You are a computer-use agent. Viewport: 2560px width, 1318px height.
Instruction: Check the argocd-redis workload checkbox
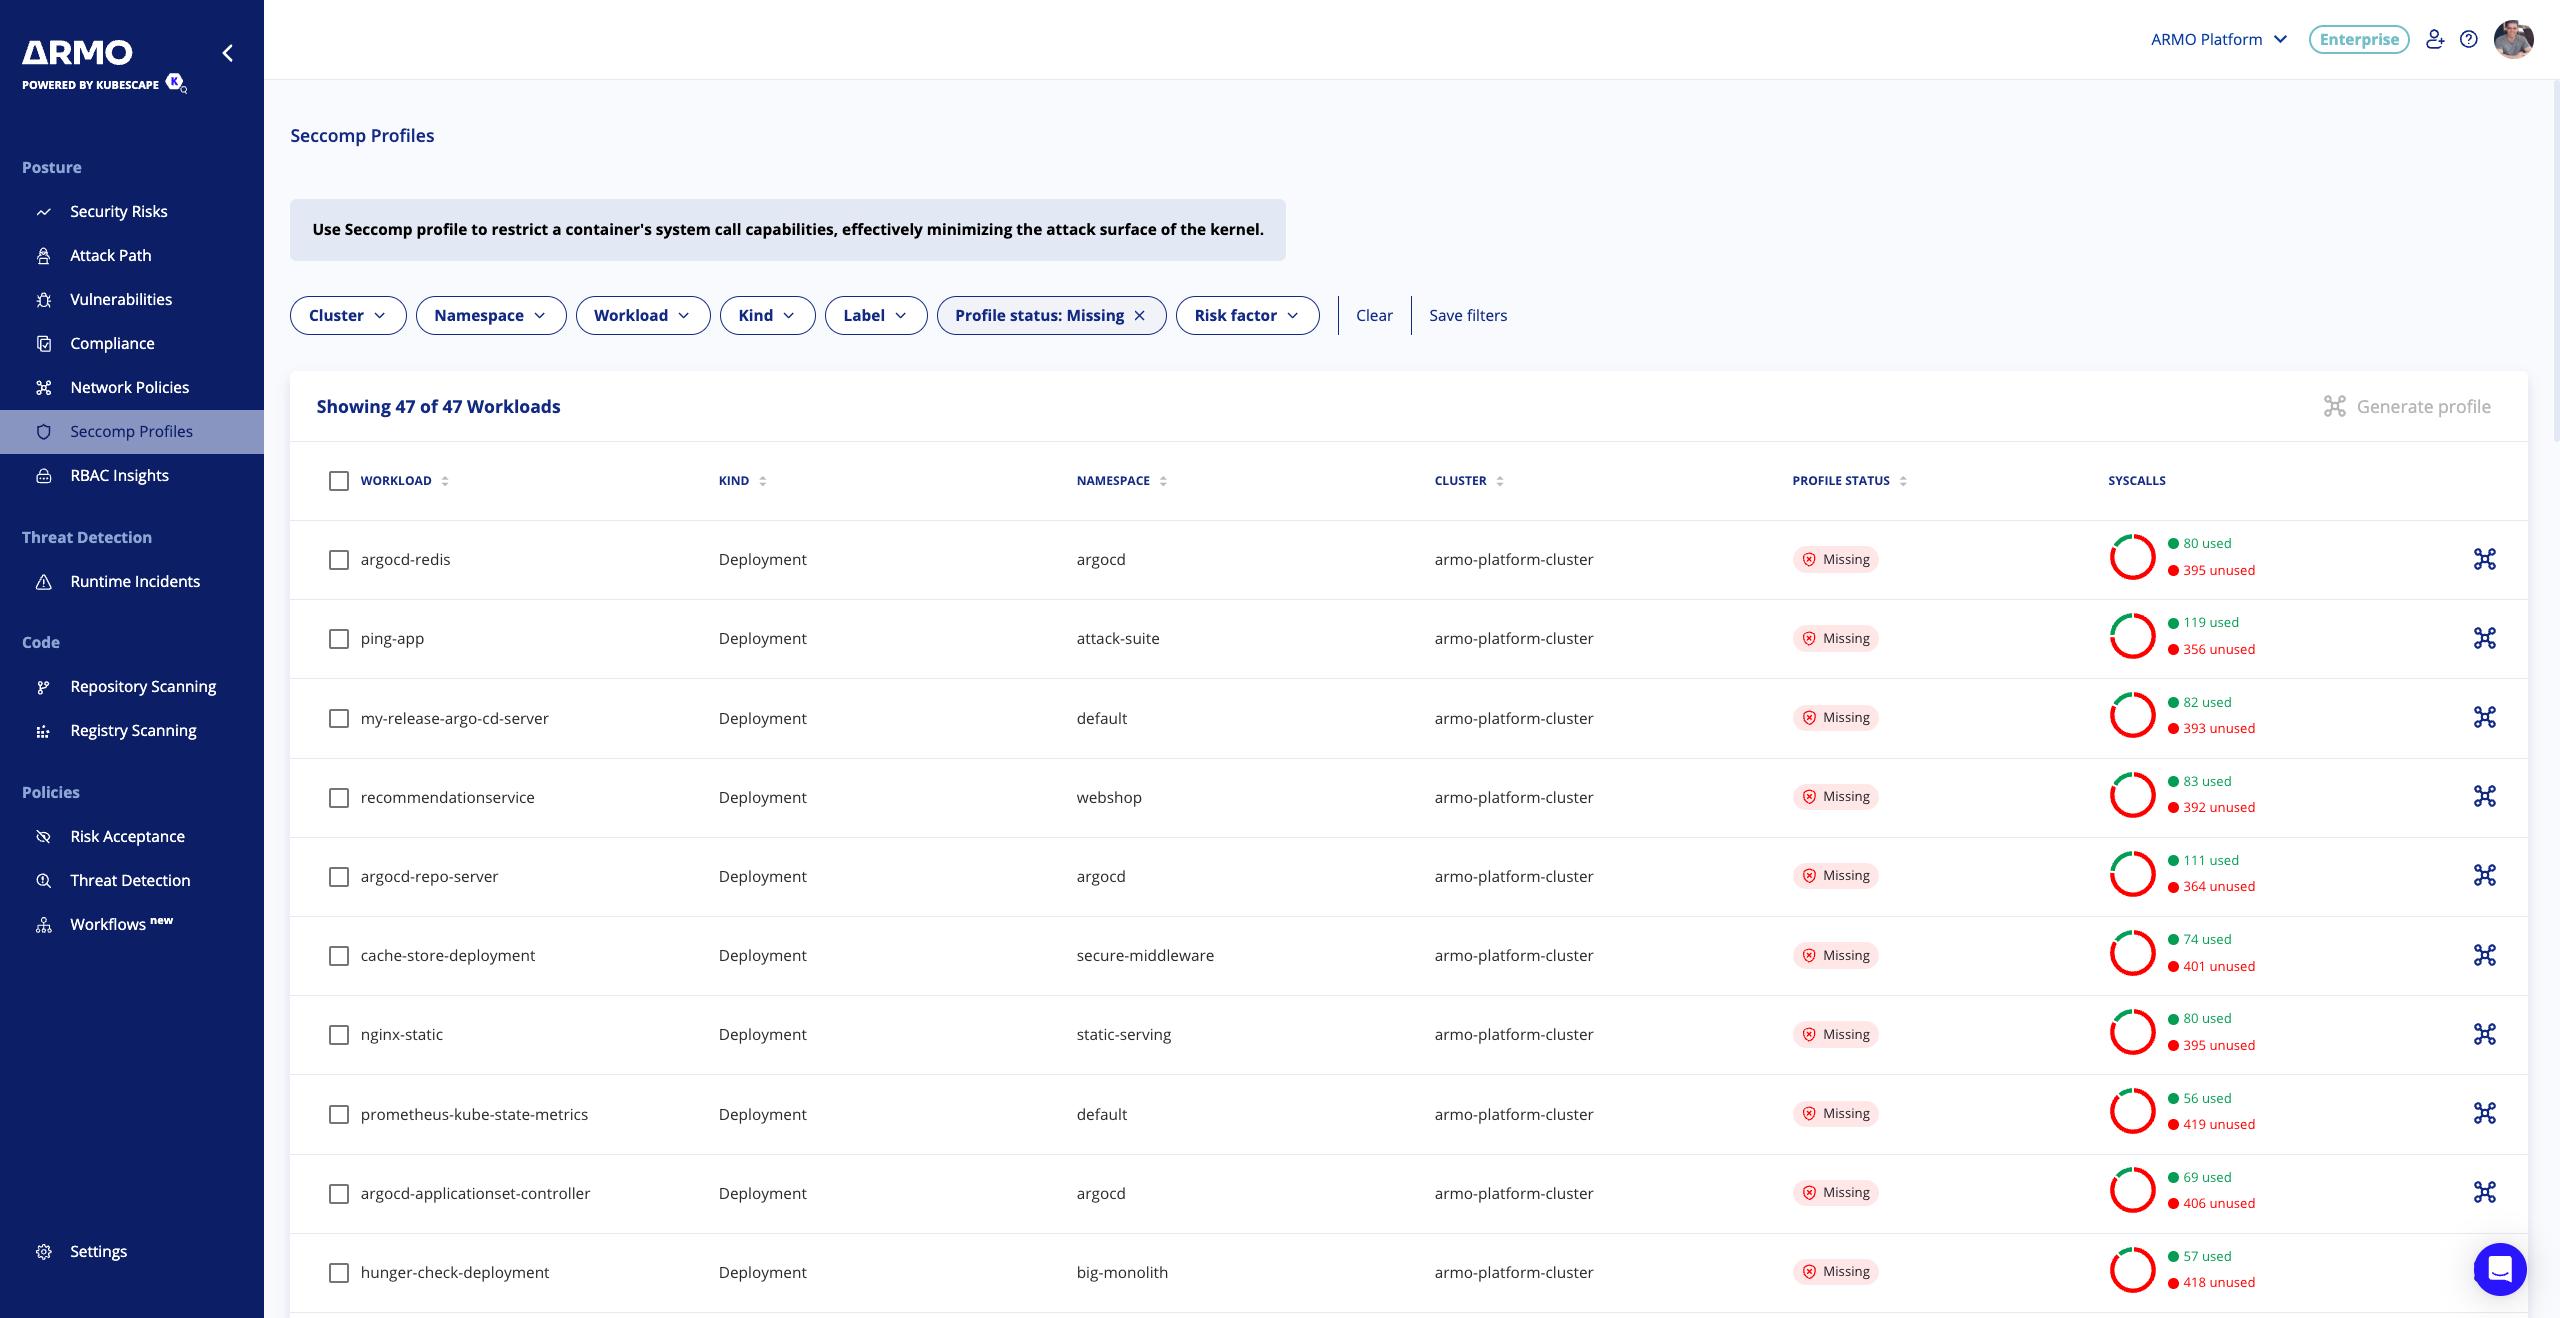339,560
